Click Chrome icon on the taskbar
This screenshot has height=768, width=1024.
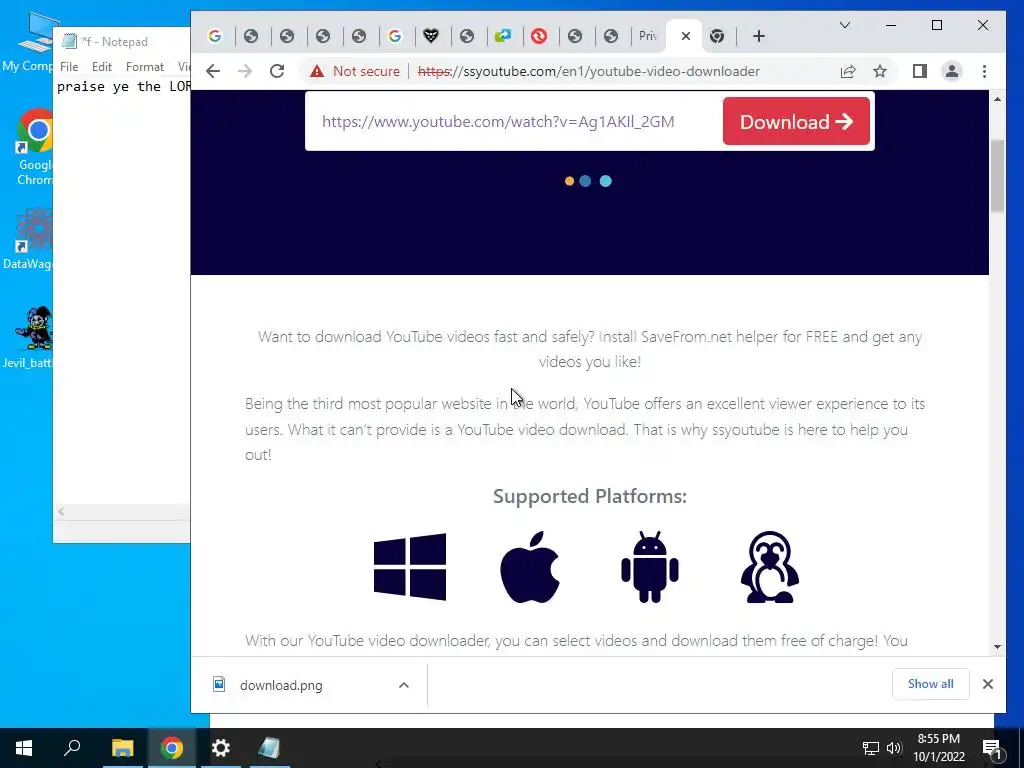[x=172, y=748]
